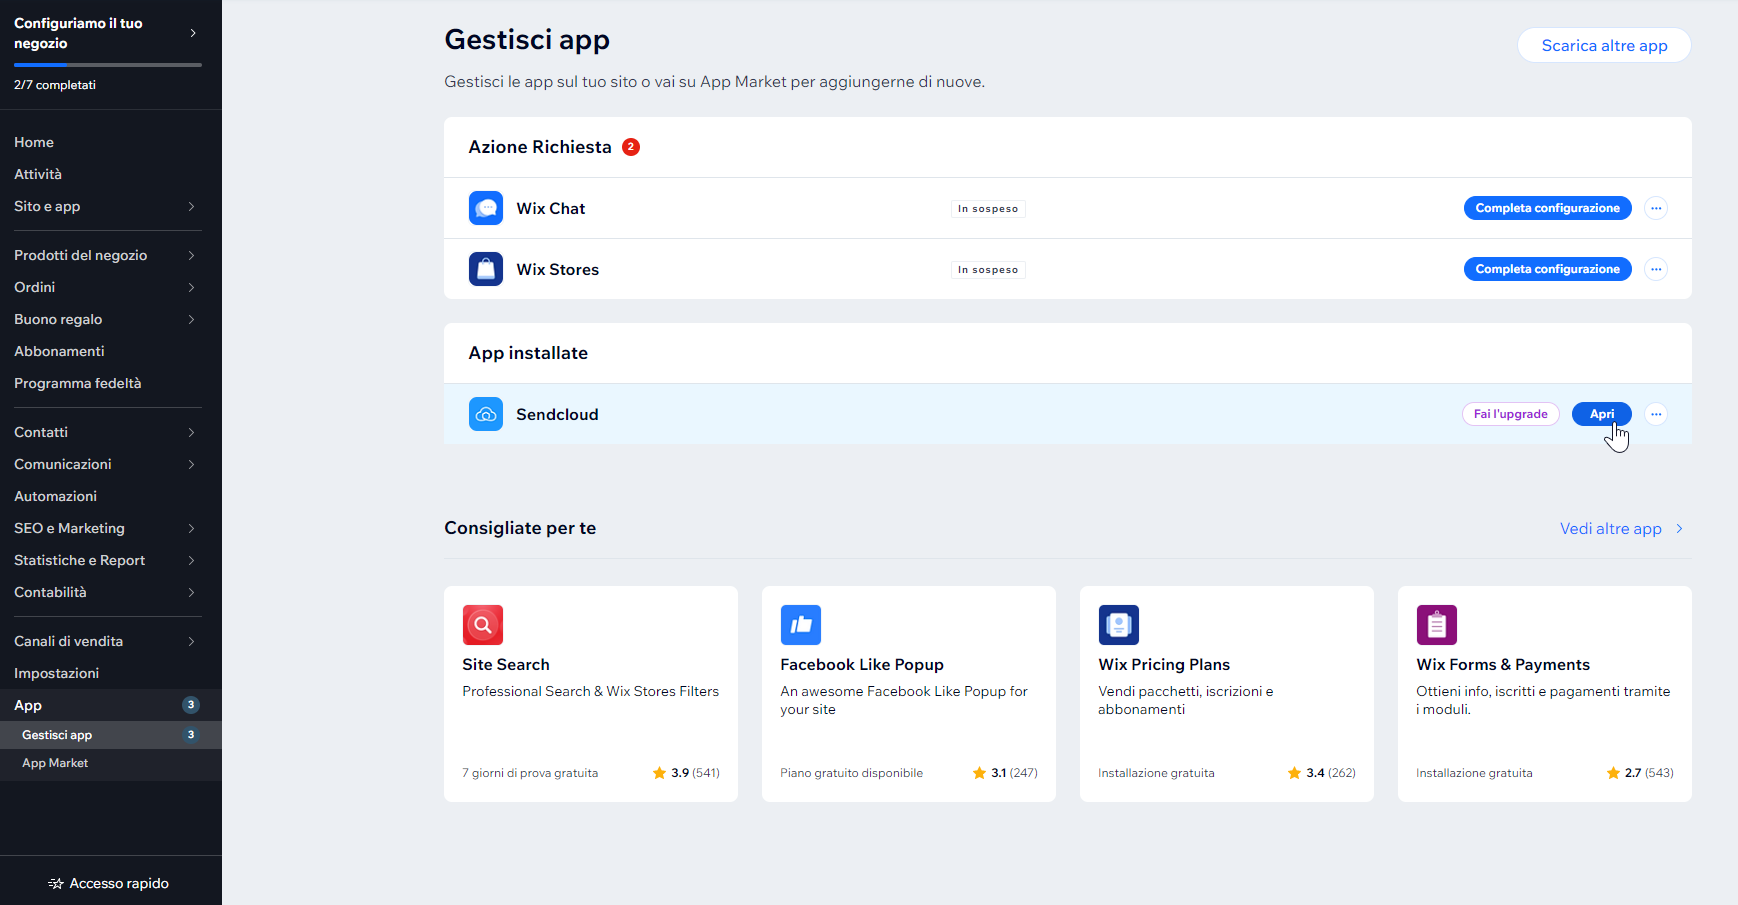Expand the Canali di vendita submenu

191,641
